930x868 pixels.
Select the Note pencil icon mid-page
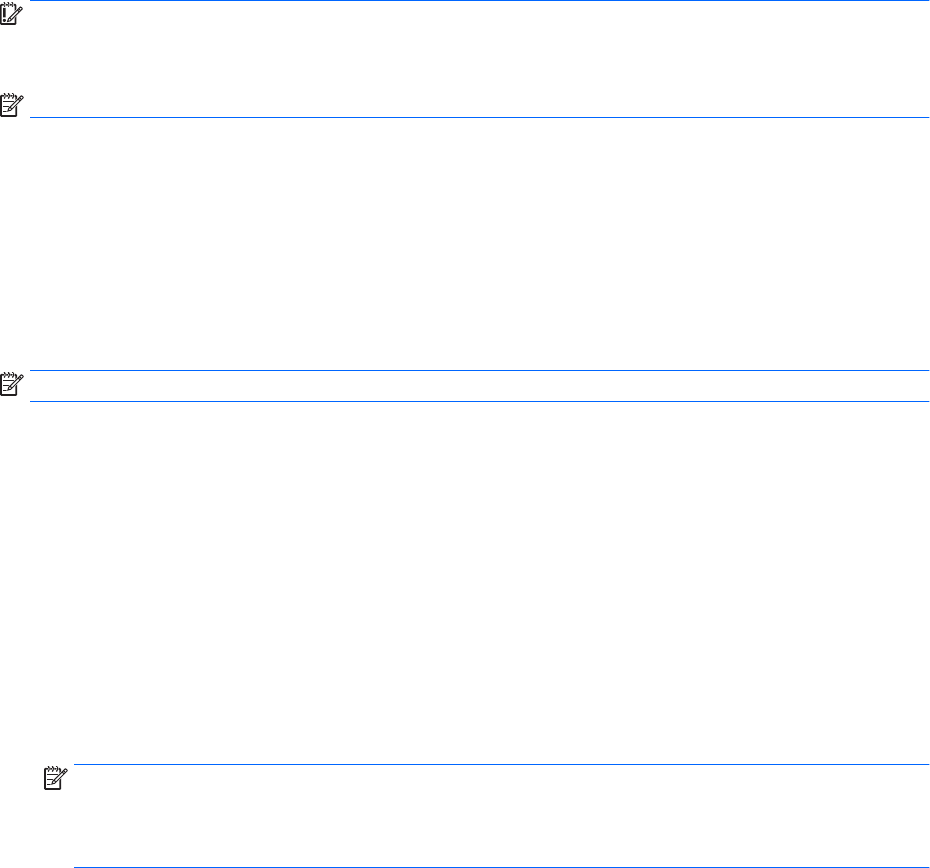click(x=10, y=385)
